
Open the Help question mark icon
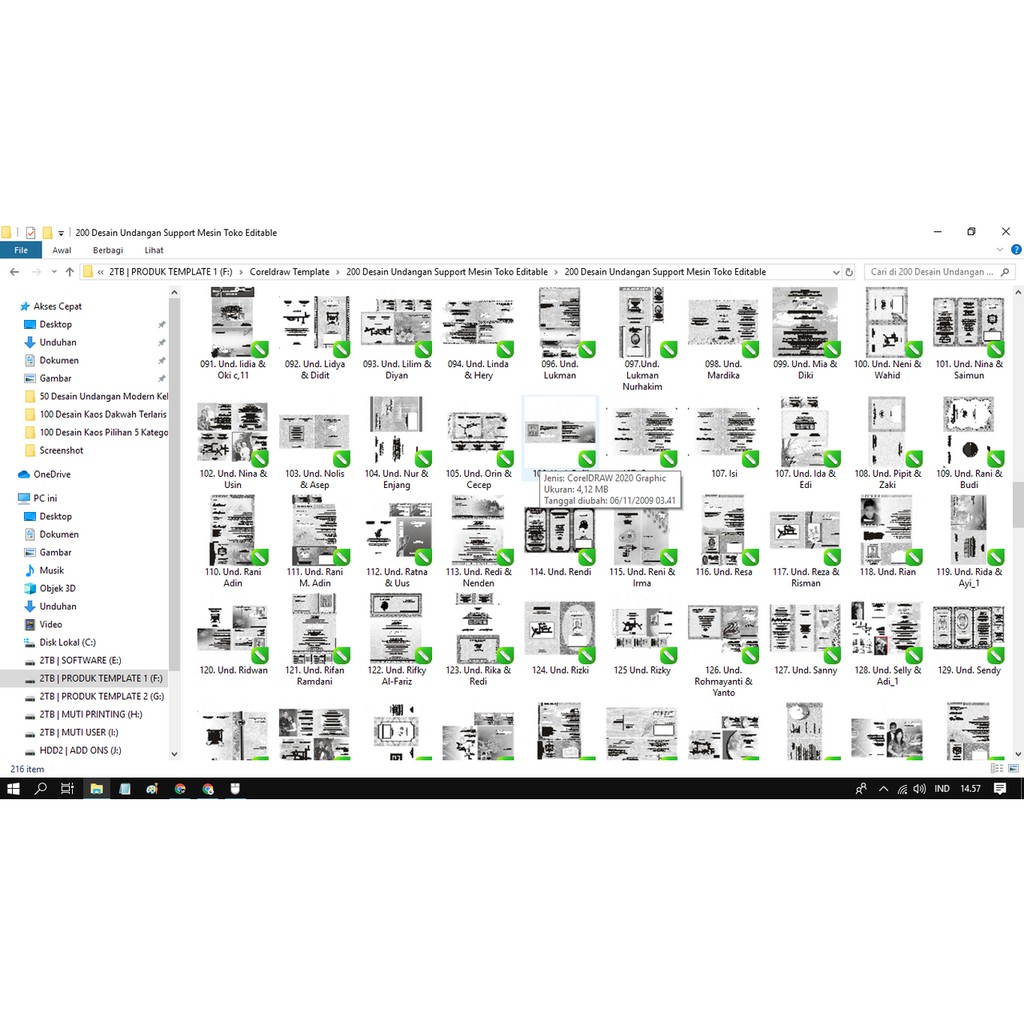point(1015,251)
